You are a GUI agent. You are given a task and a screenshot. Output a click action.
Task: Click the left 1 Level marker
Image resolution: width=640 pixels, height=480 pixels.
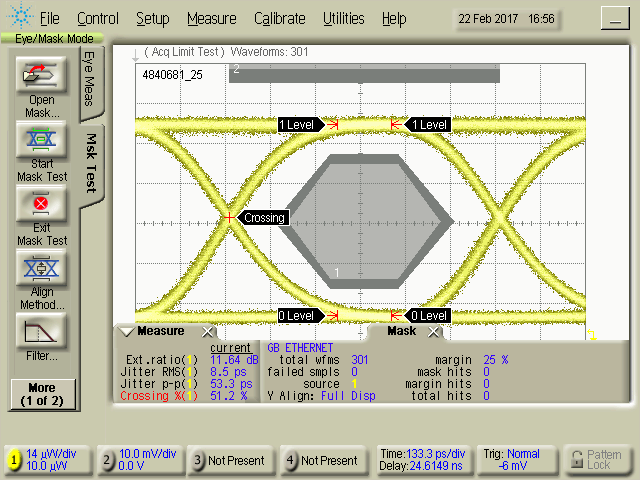click(x=301, y=124)
